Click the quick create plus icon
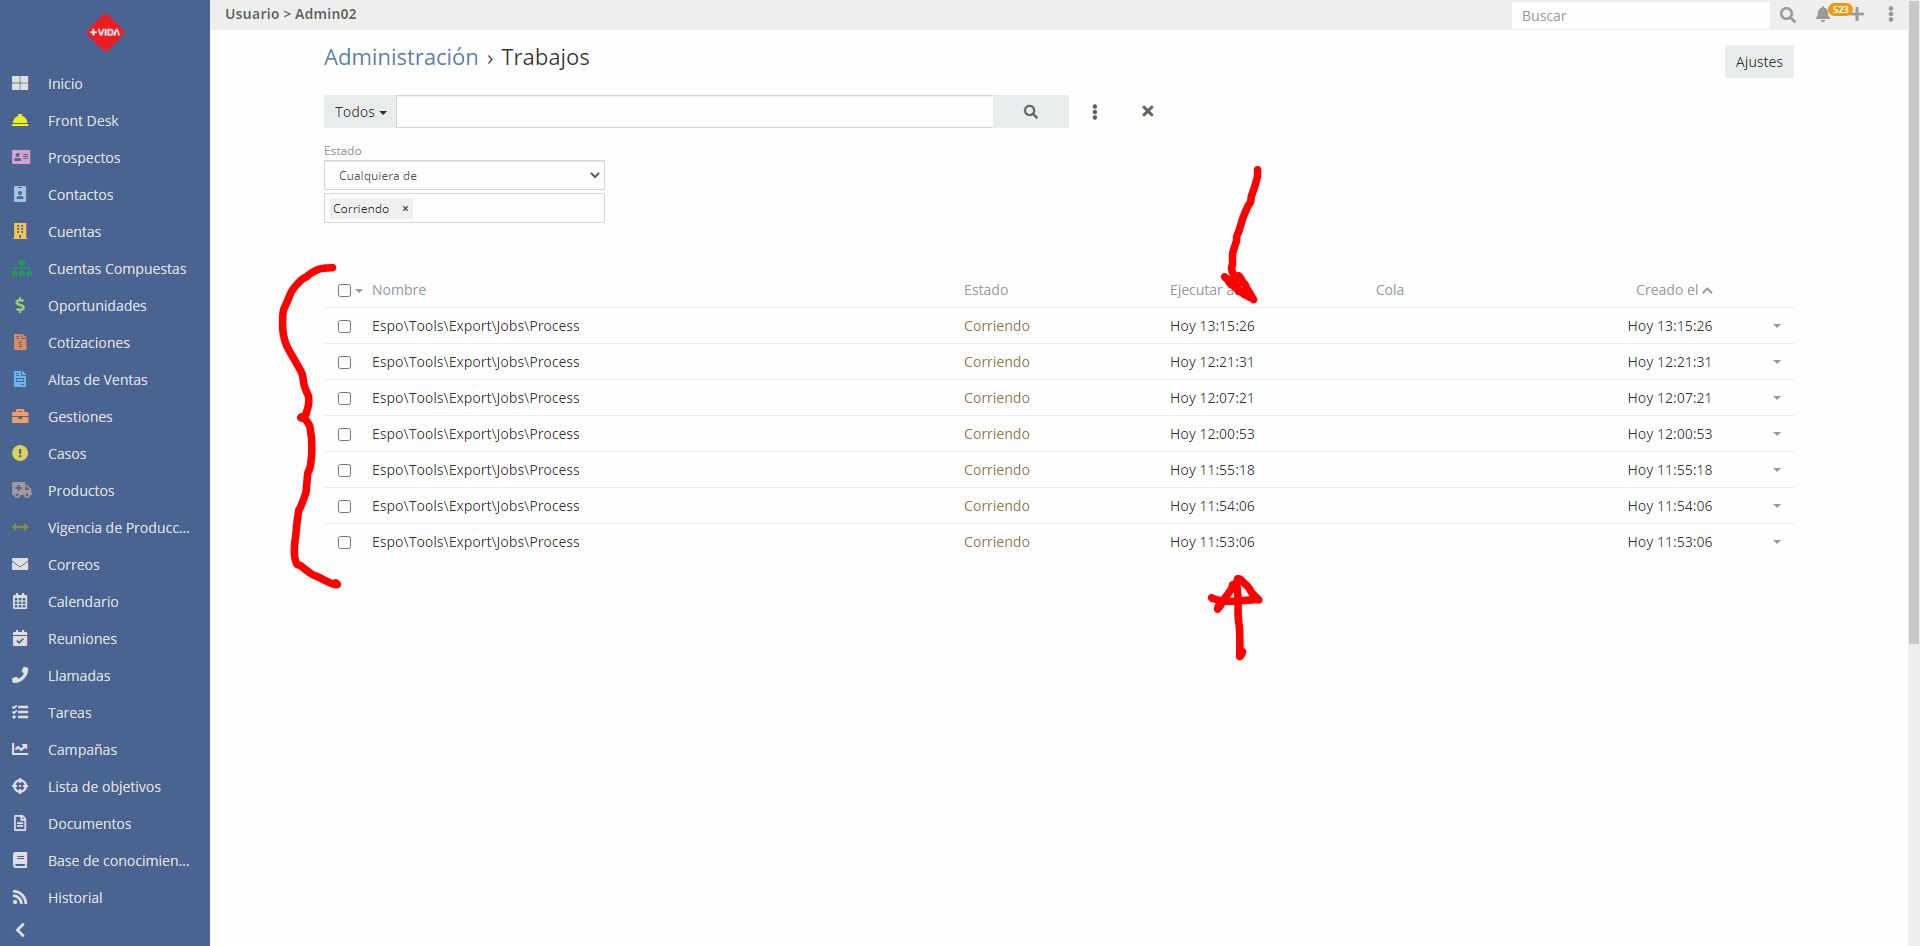This screenshot has width=1920, height=946. click(1857, 15)
